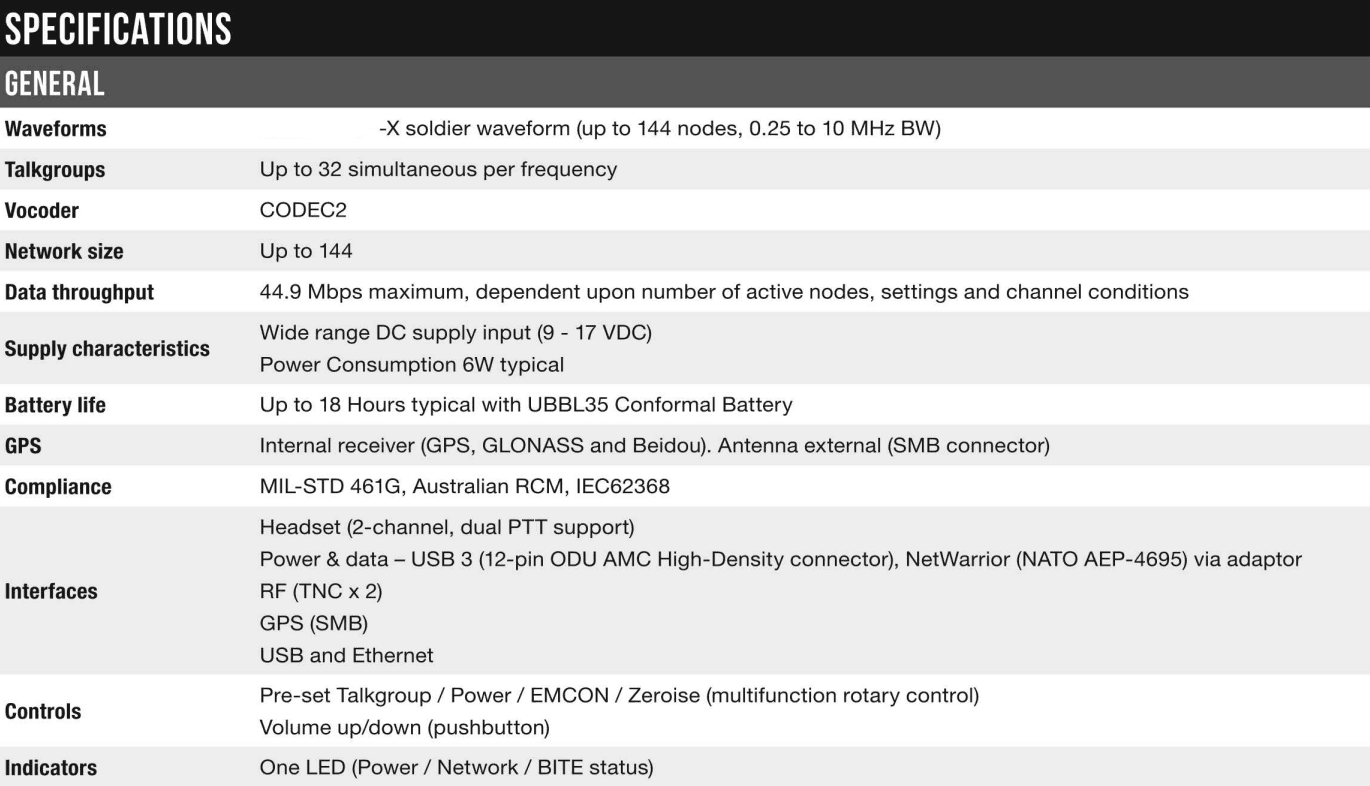The image size is (1370, 786).
Task: Select the MIL-STD 461G compliance text
Action: point(464,487)
